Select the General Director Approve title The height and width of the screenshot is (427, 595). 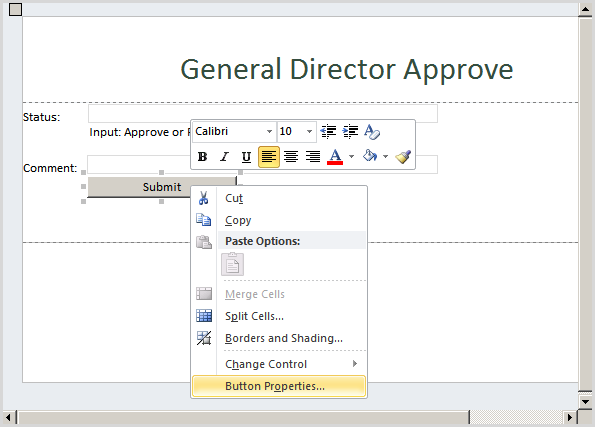tap(346, 70)
